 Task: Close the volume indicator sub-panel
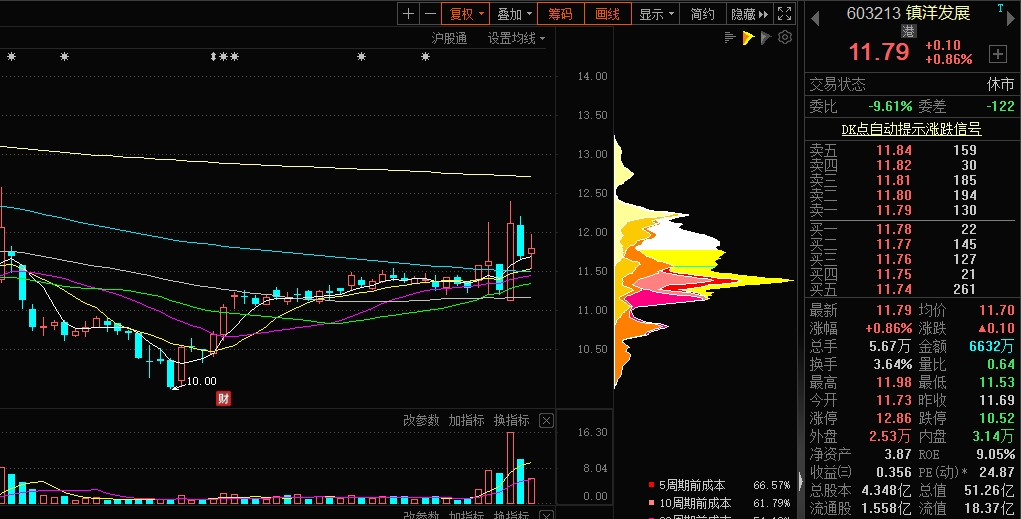point(546,421)
